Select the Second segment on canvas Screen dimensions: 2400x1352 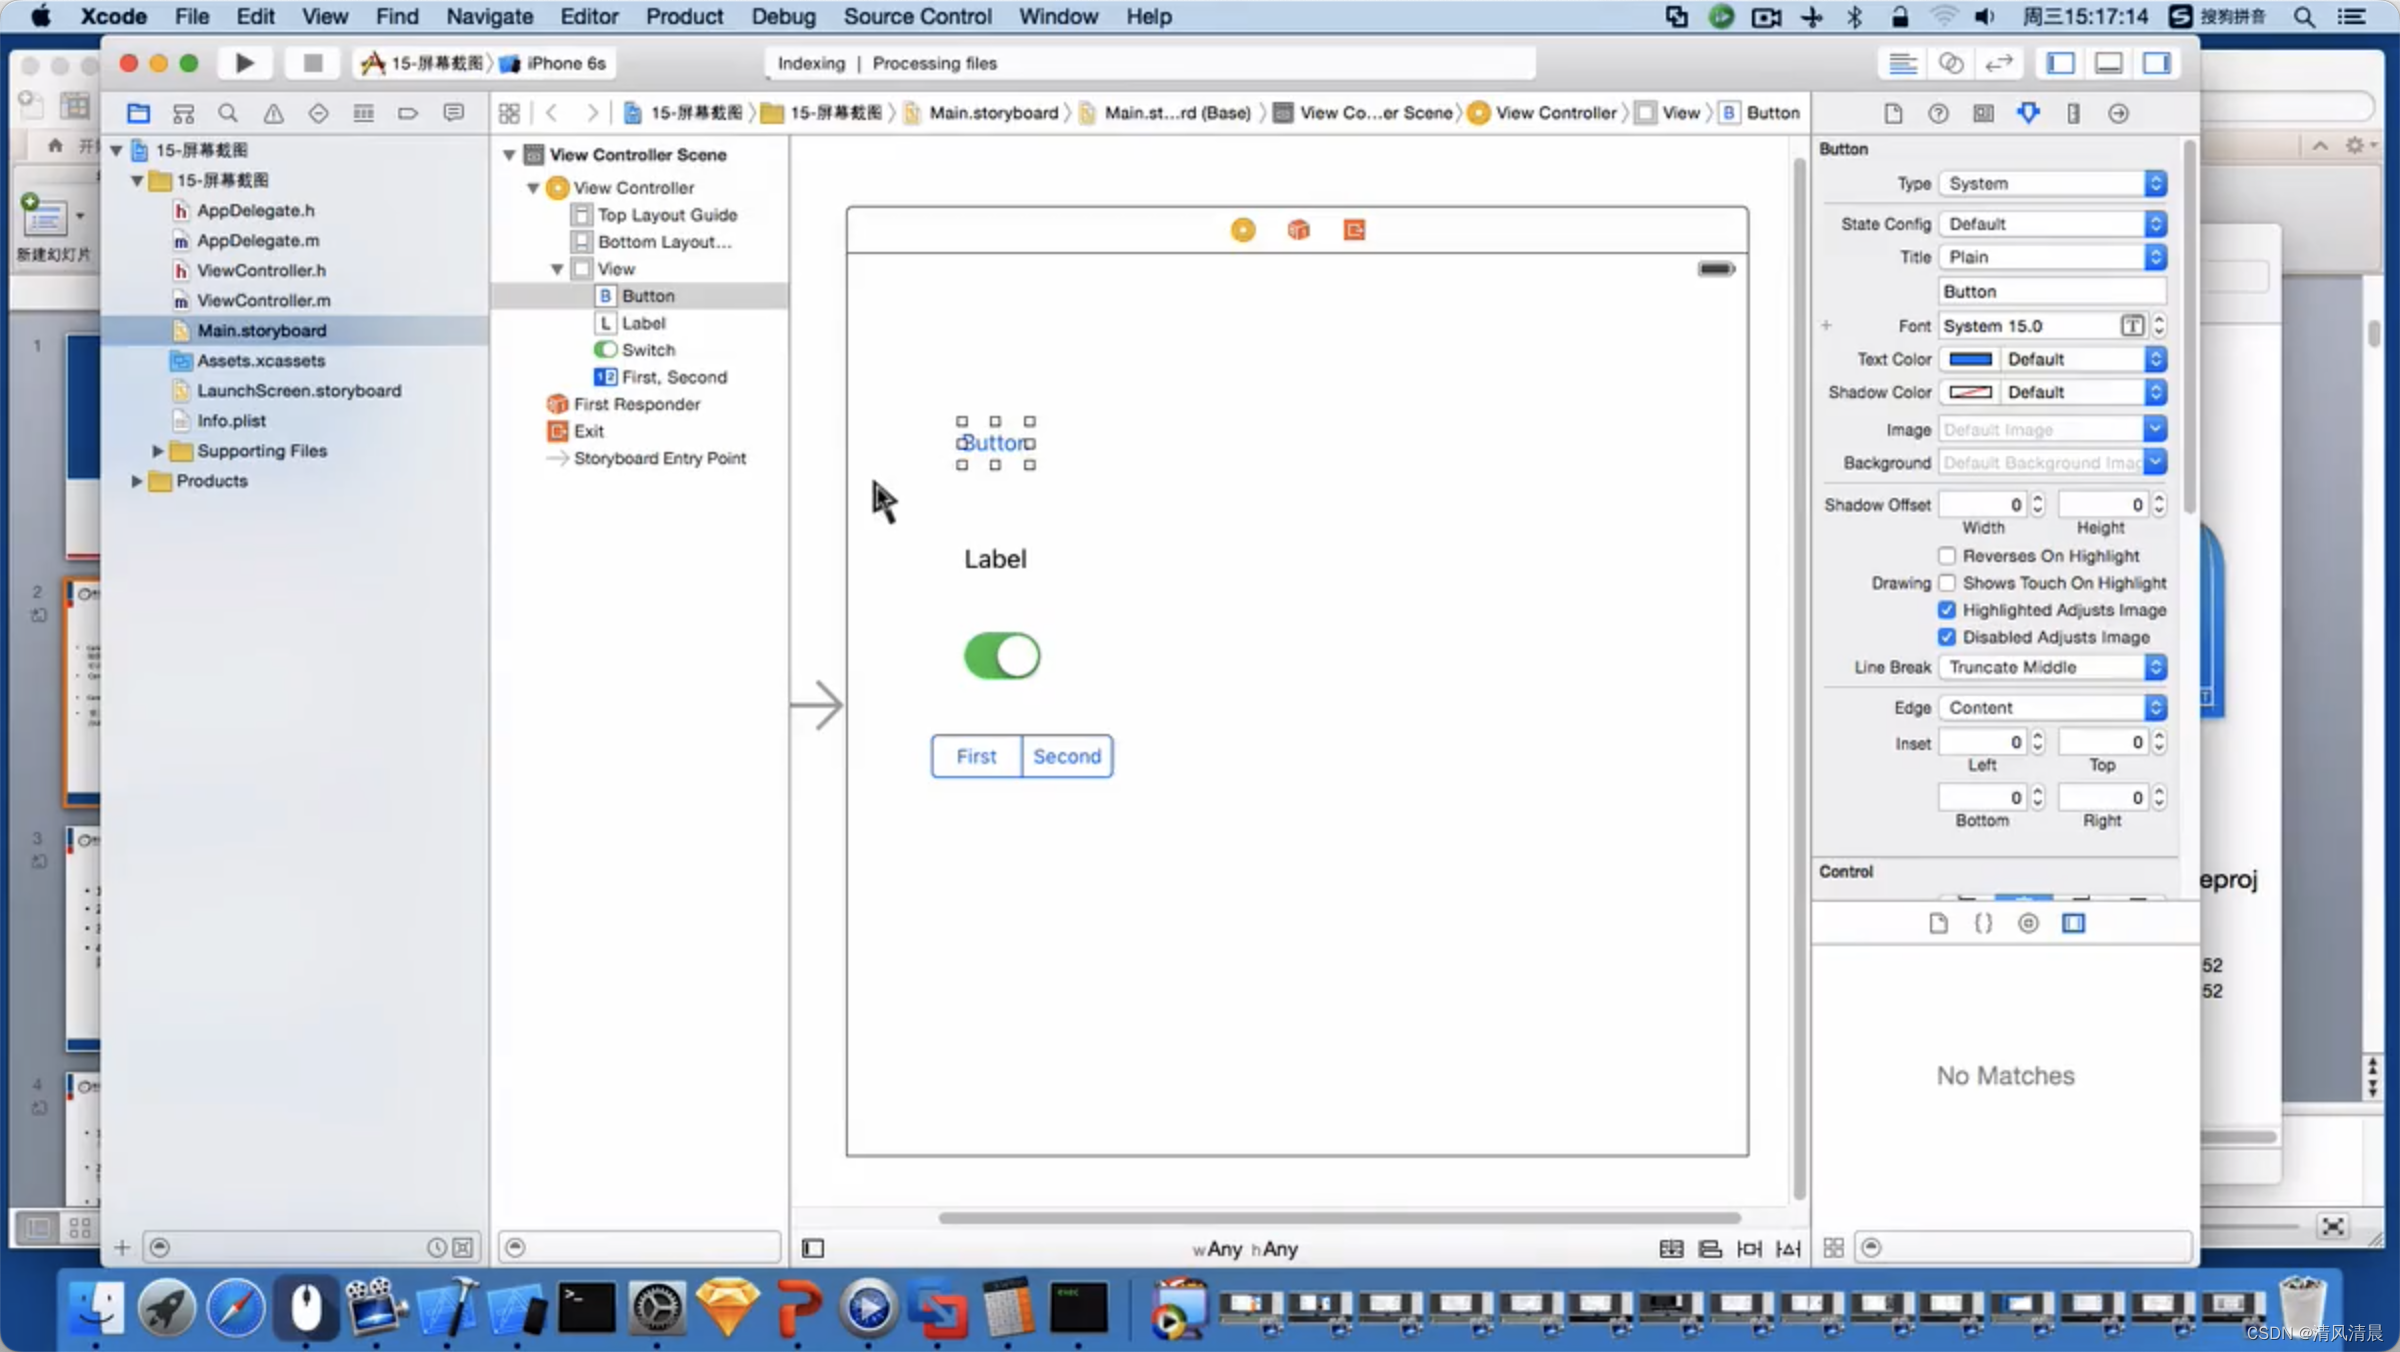[x=1066, y=756]
